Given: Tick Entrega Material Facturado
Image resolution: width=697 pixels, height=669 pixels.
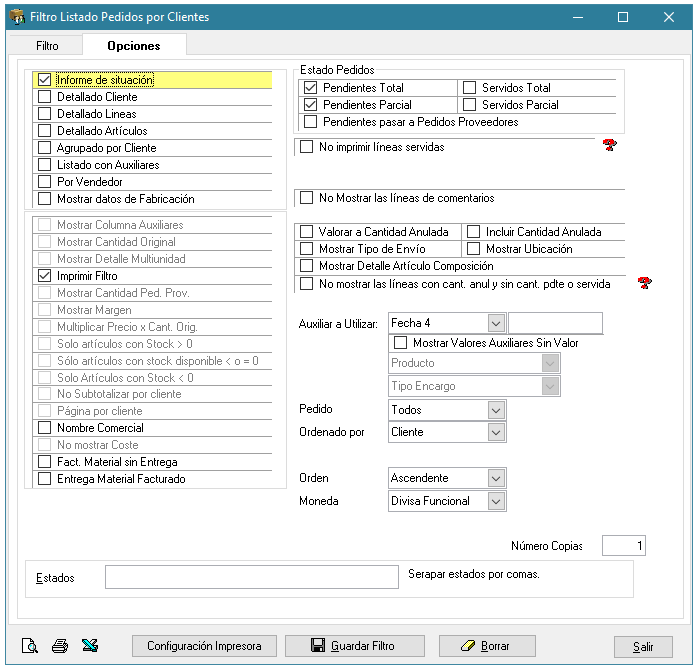Looking at the screenshot, I should (44, 479).
